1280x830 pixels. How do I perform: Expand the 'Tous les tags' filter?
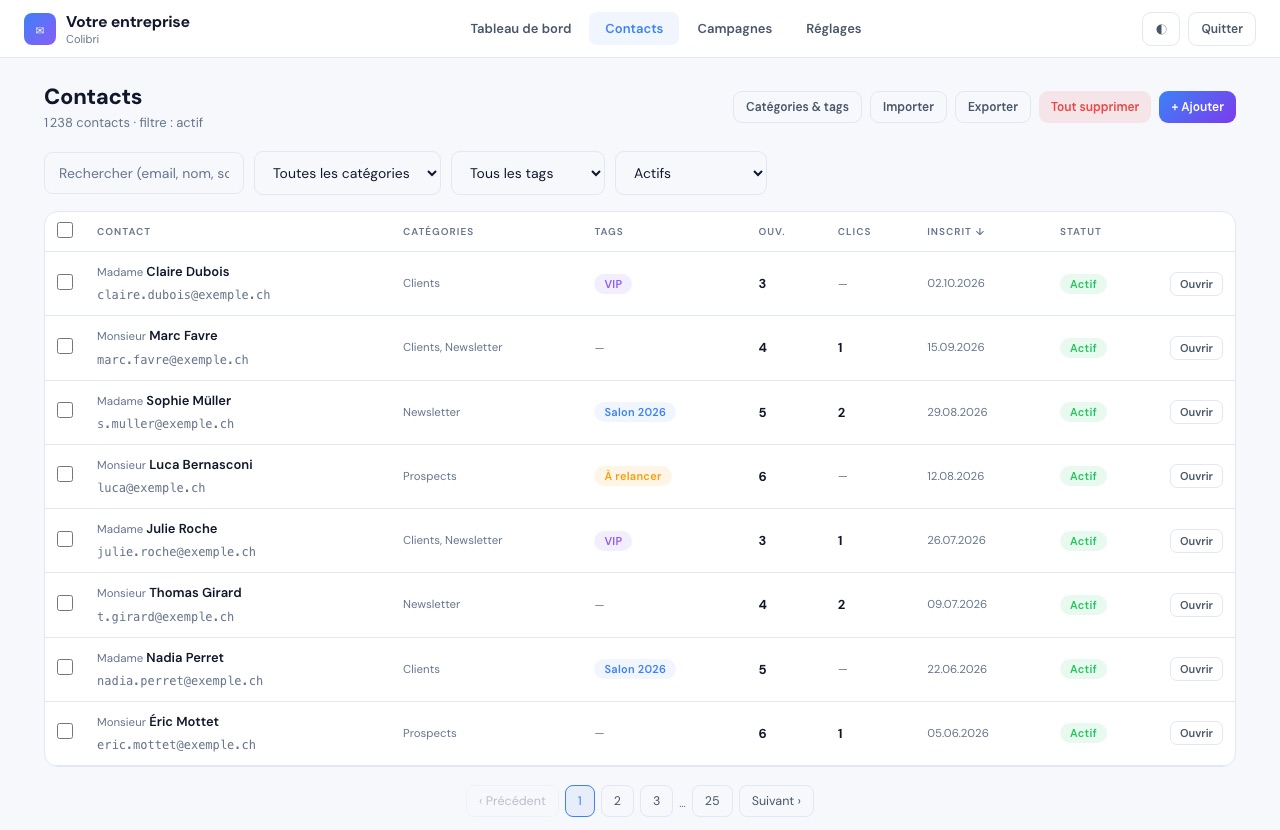[528, 173]
